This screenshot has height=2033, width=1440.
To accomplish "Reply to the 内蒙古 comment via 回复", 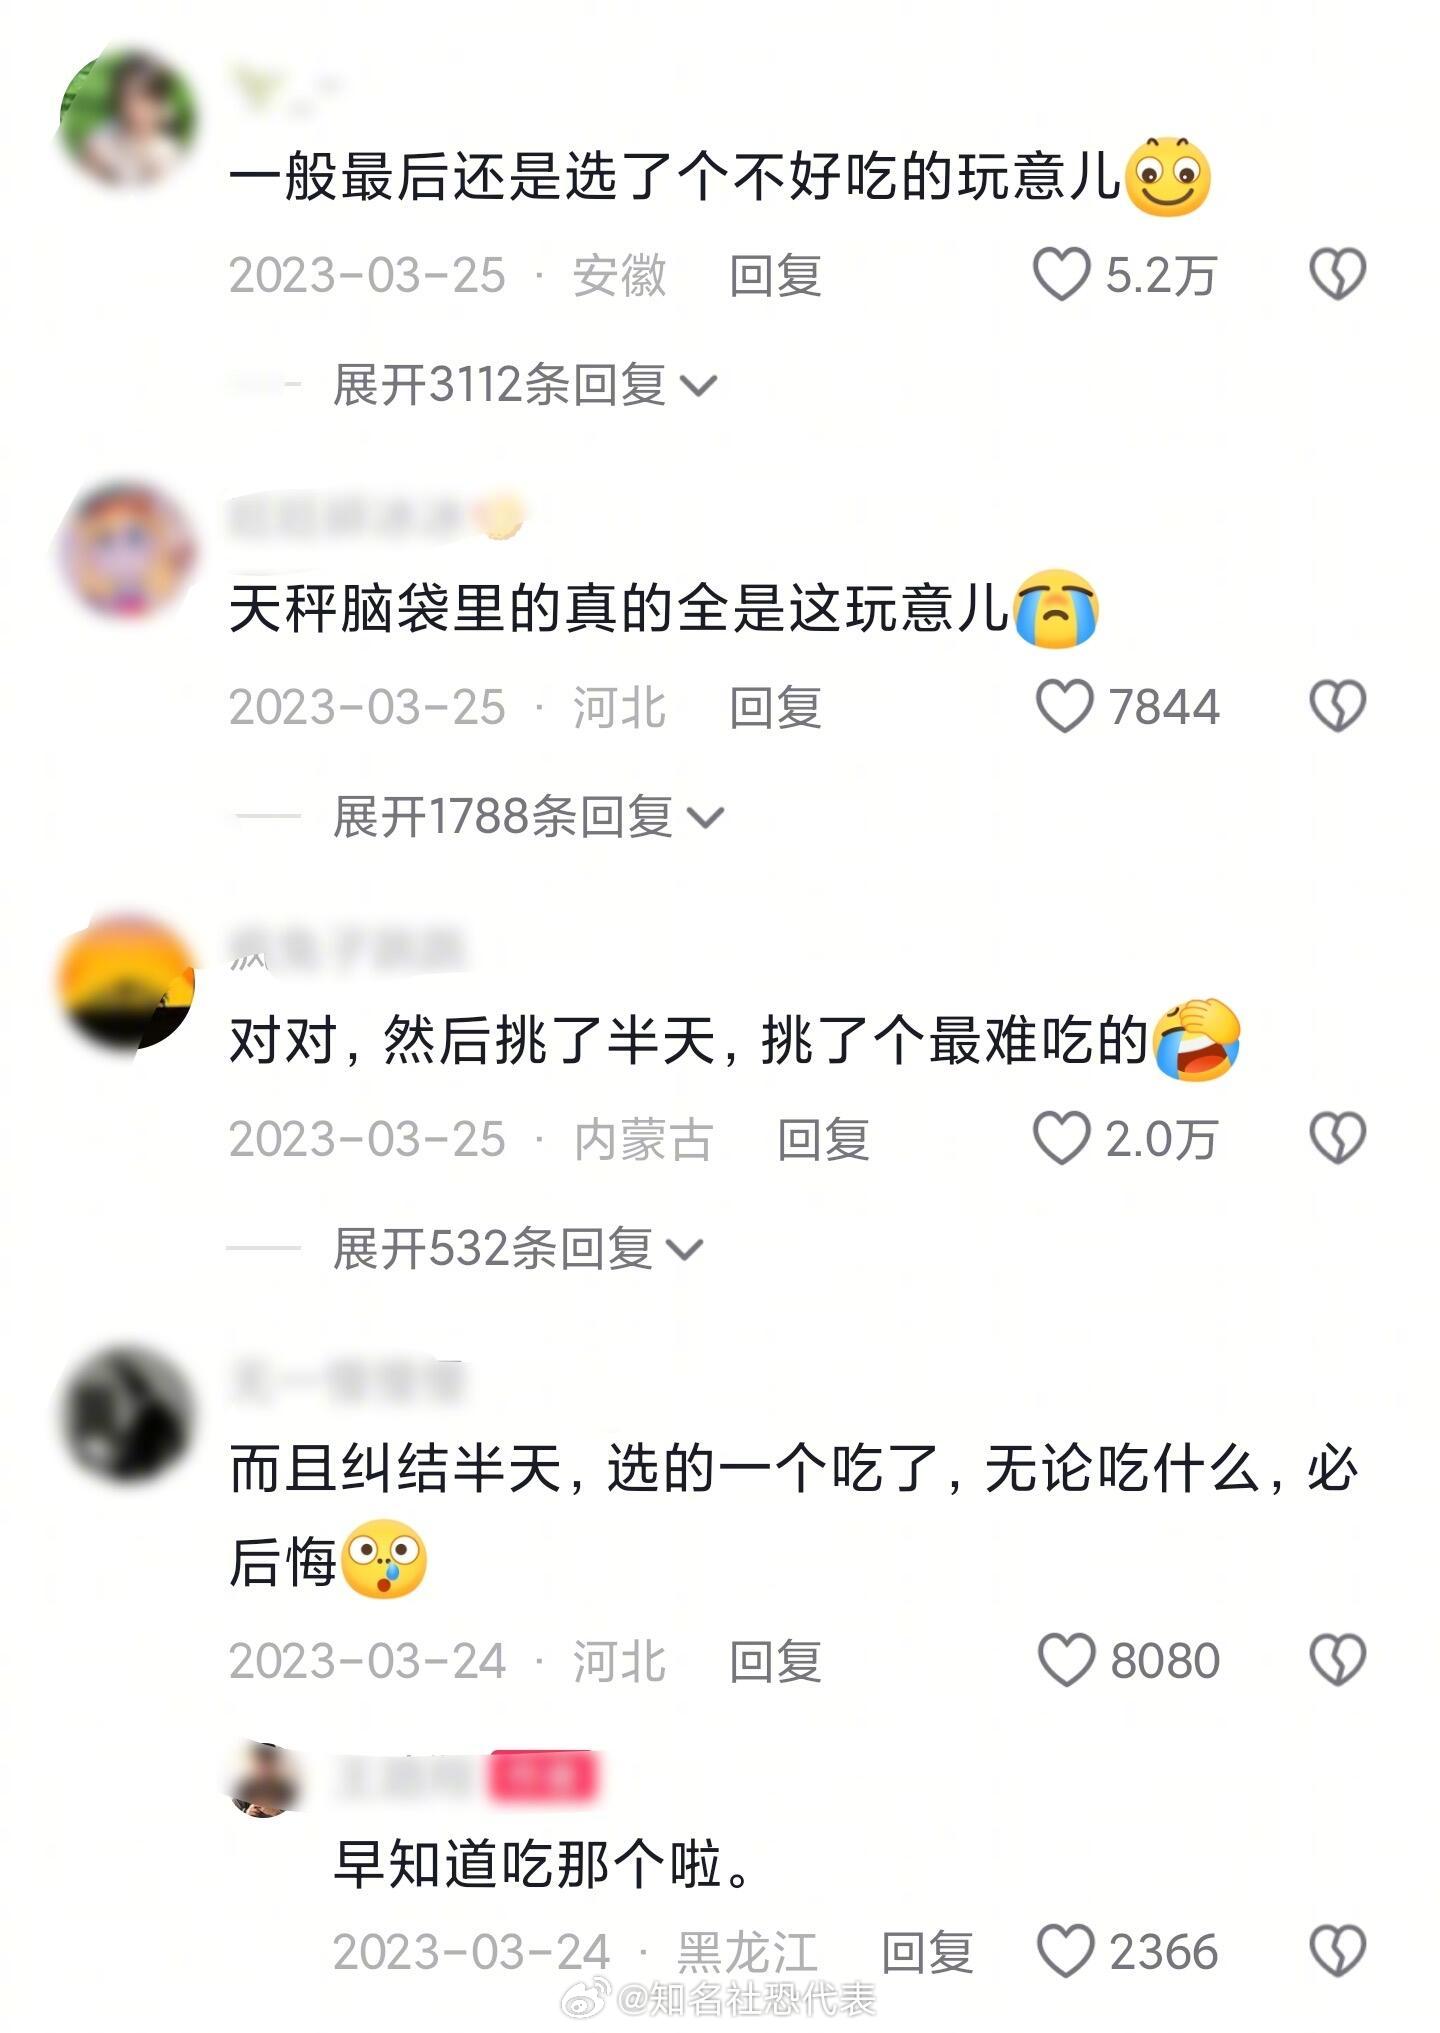I will tap(824, 1139).
